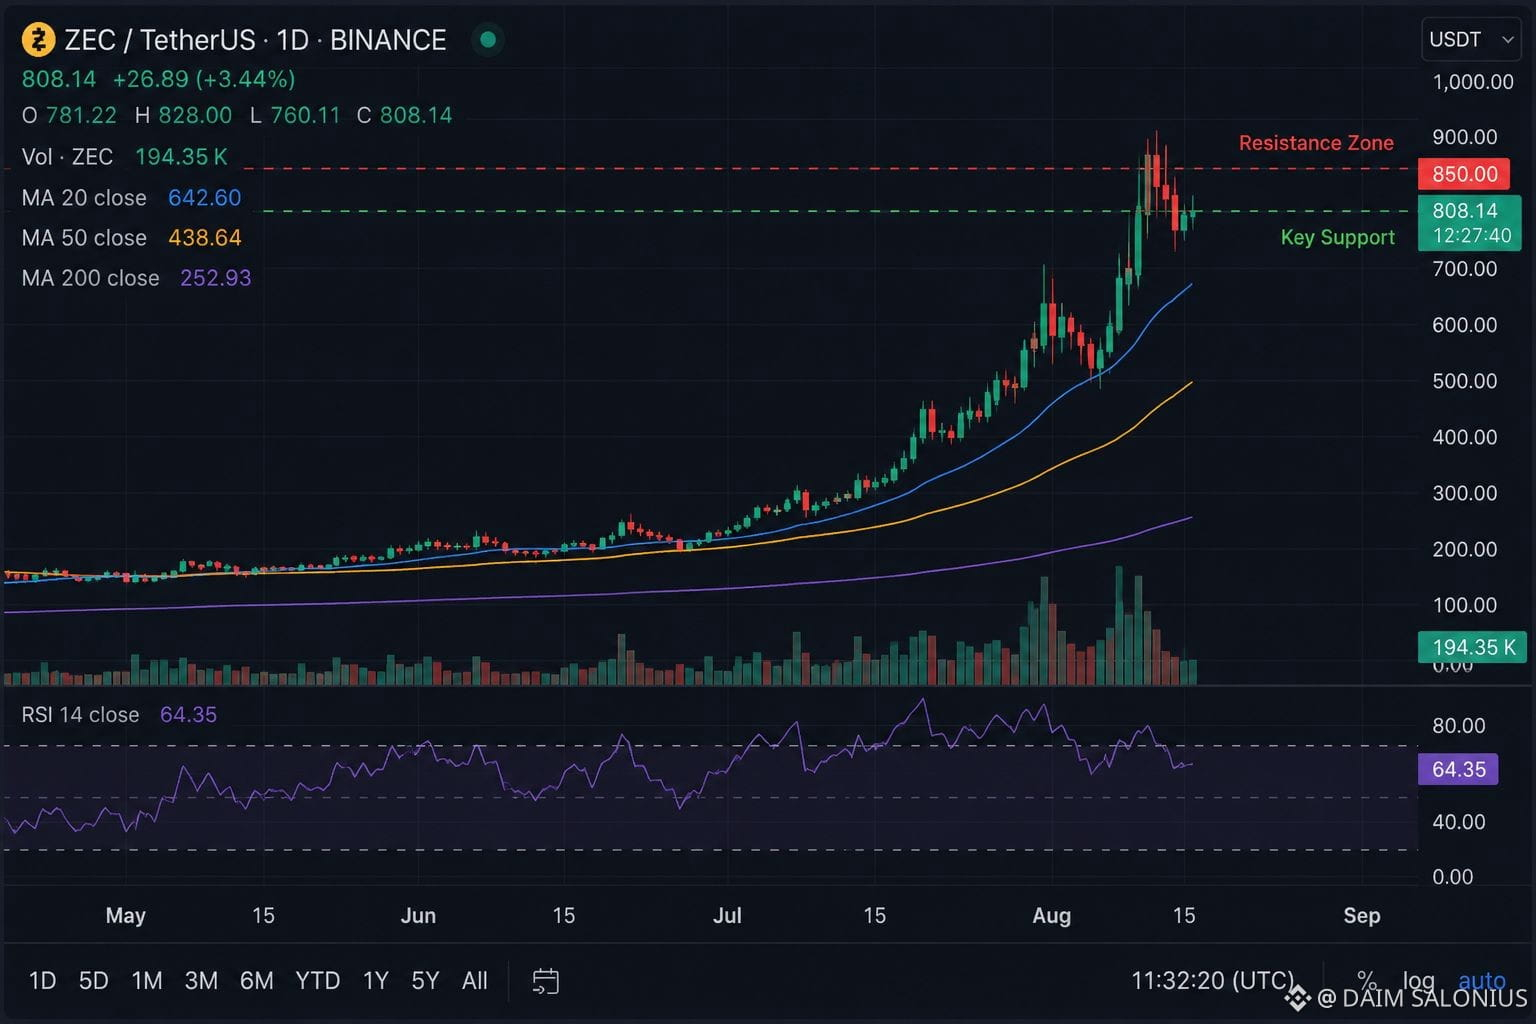Open the USDT currency dropdown
1536x1024 pixels.
tap(1470, 40)
